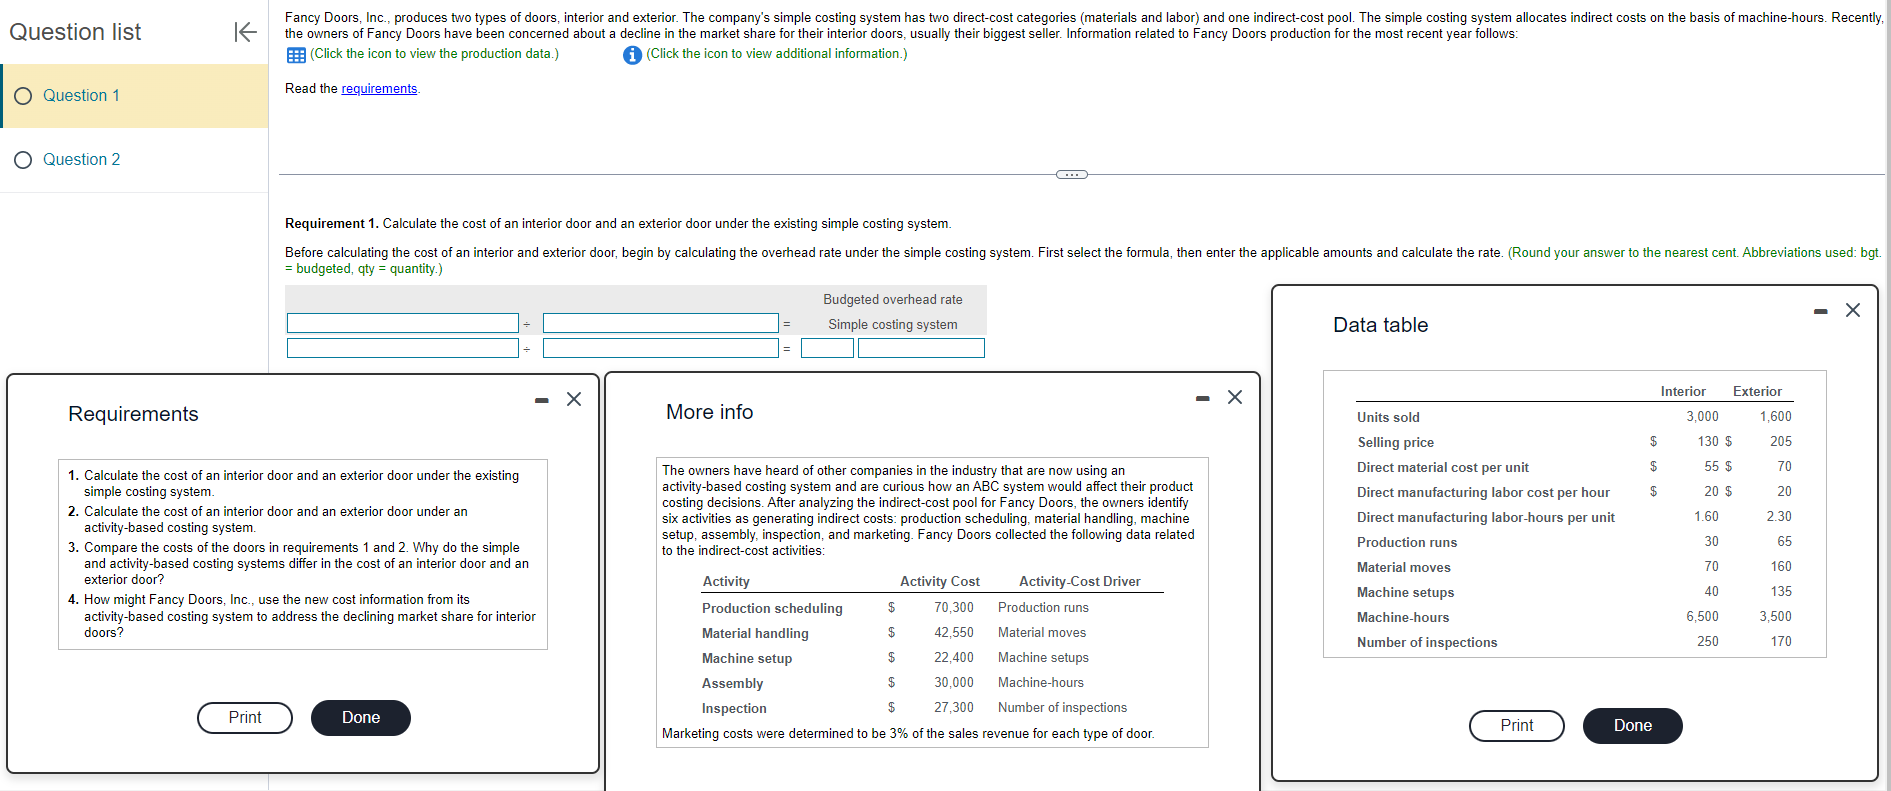Click 'Machine setup' activity row
The width and height of the screenshot is (1891, 791).
click(x=747, y=658)
